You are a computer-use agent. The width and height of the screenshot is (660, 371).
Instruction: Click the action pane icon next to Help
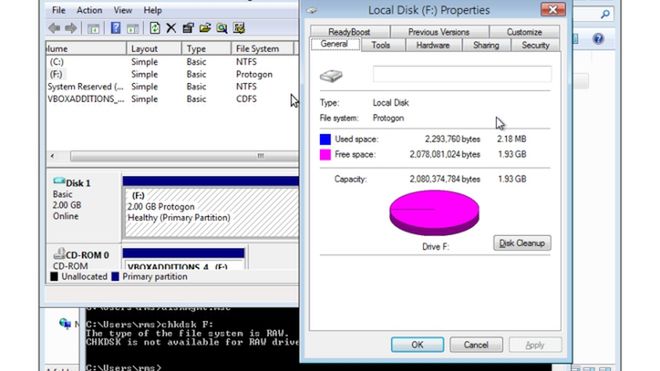click(133, 29)
